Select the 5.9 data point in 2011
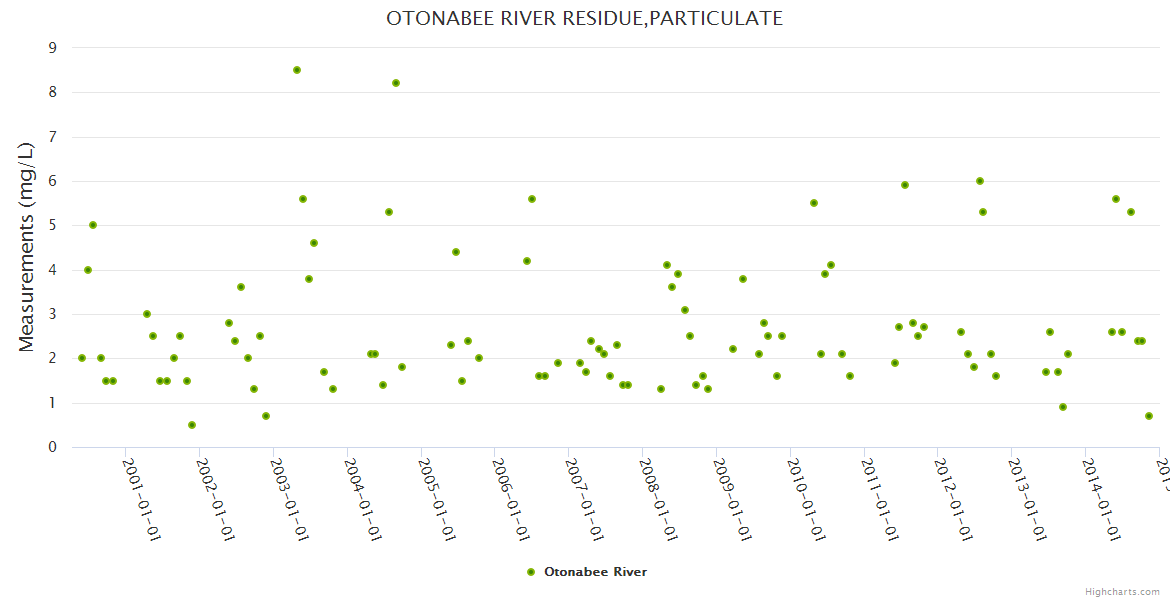 [x=905, y=185]
